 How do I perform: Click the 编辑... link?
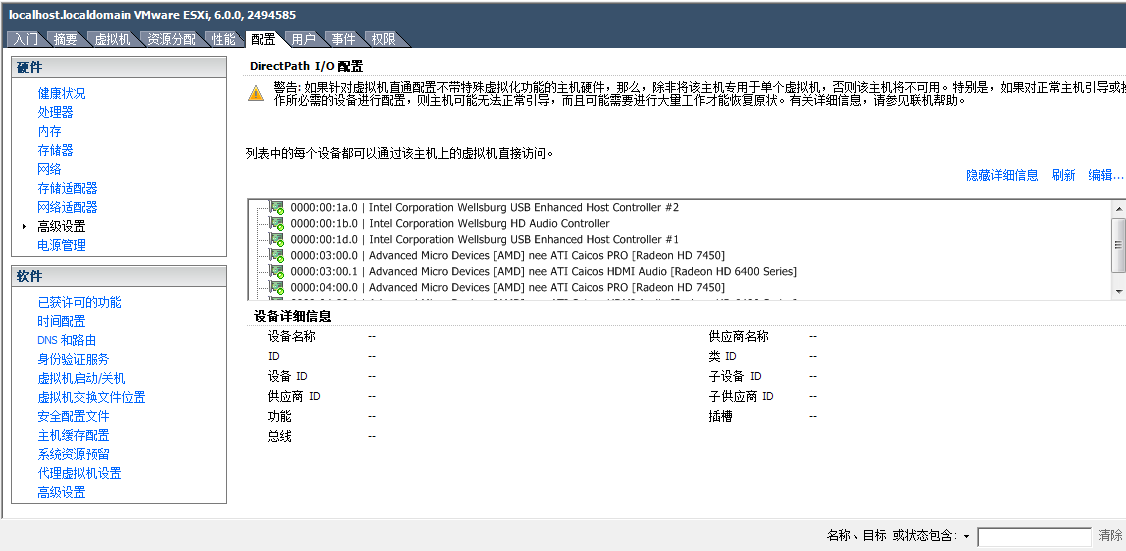(1106, 175)
